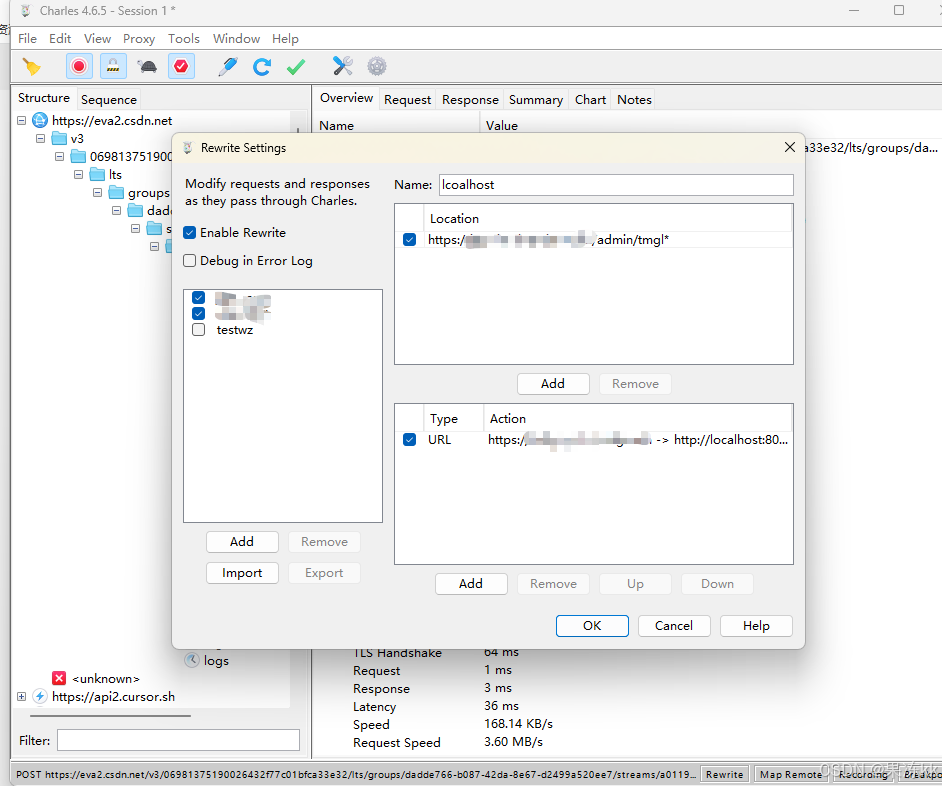Click Cancel in Rewrite Settings
942x786 pixels.
tap(674, 626)
